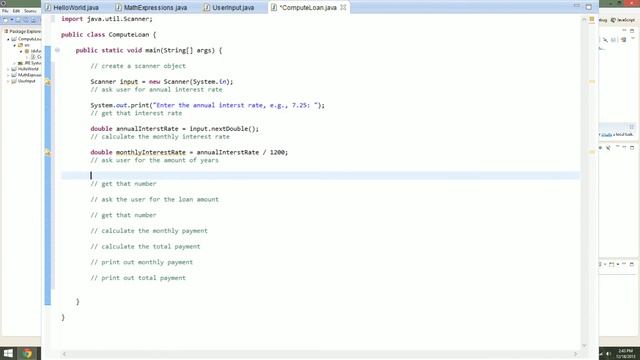Click overview ruler marker for Scanner warning
Image resolution: width=640 pixels, height=360 pixels.
(x=592, y=82)
